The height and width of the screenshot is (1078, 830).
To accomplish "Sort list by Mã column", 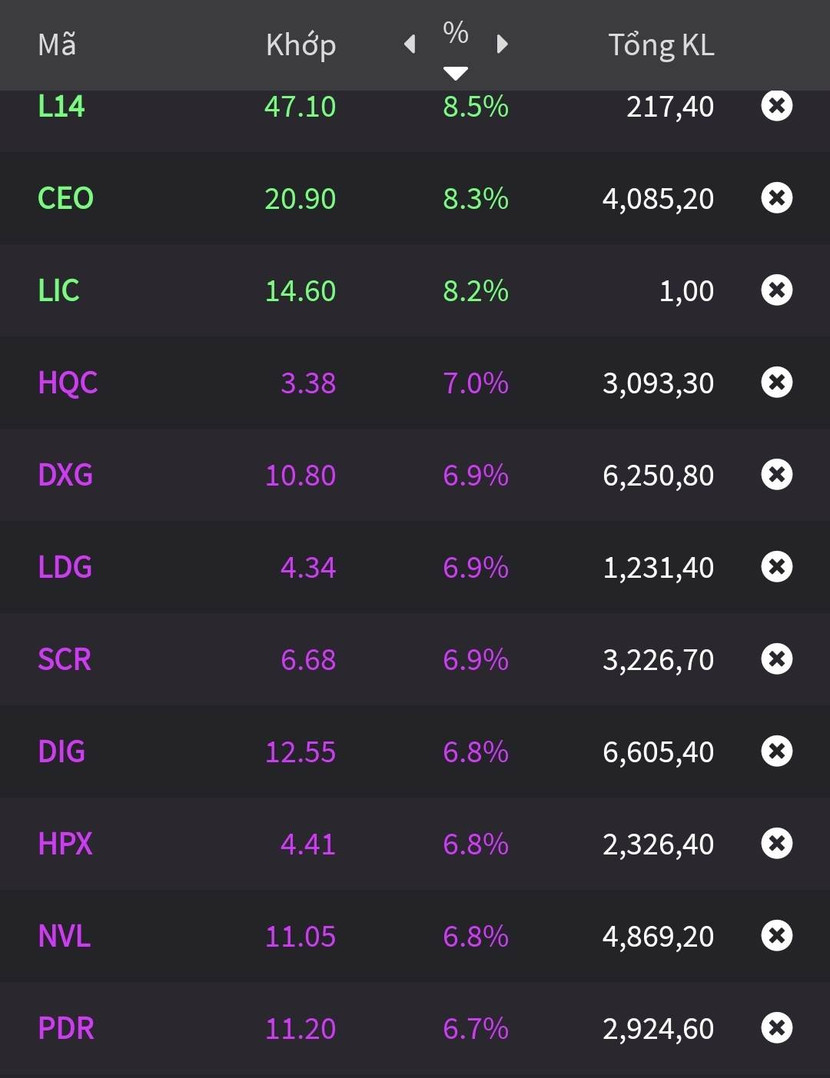I will [x=57, y=45].
